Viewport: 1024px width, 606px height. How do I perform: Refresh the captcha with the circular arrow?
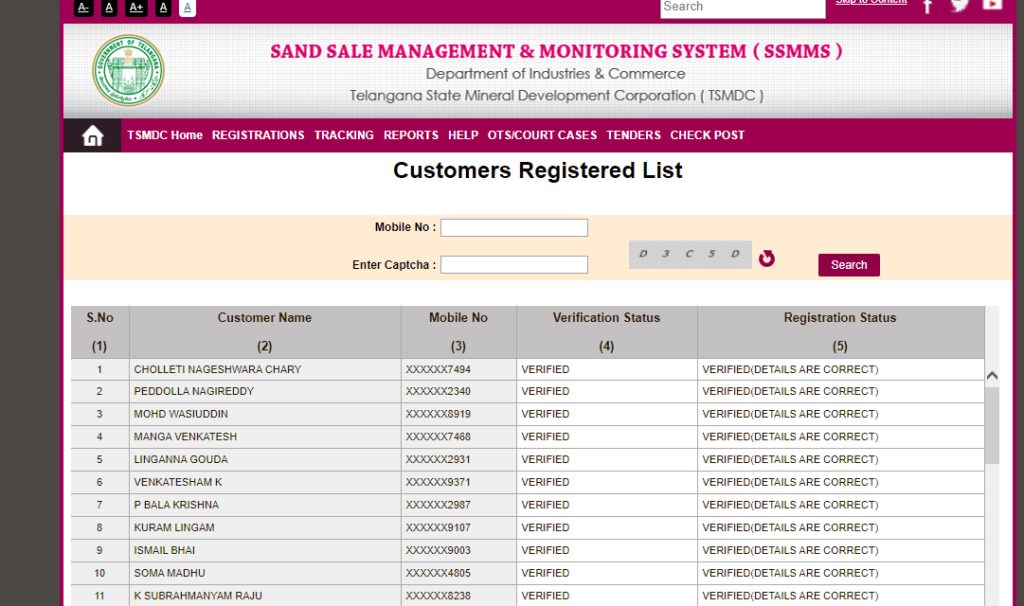pos(767,259)
